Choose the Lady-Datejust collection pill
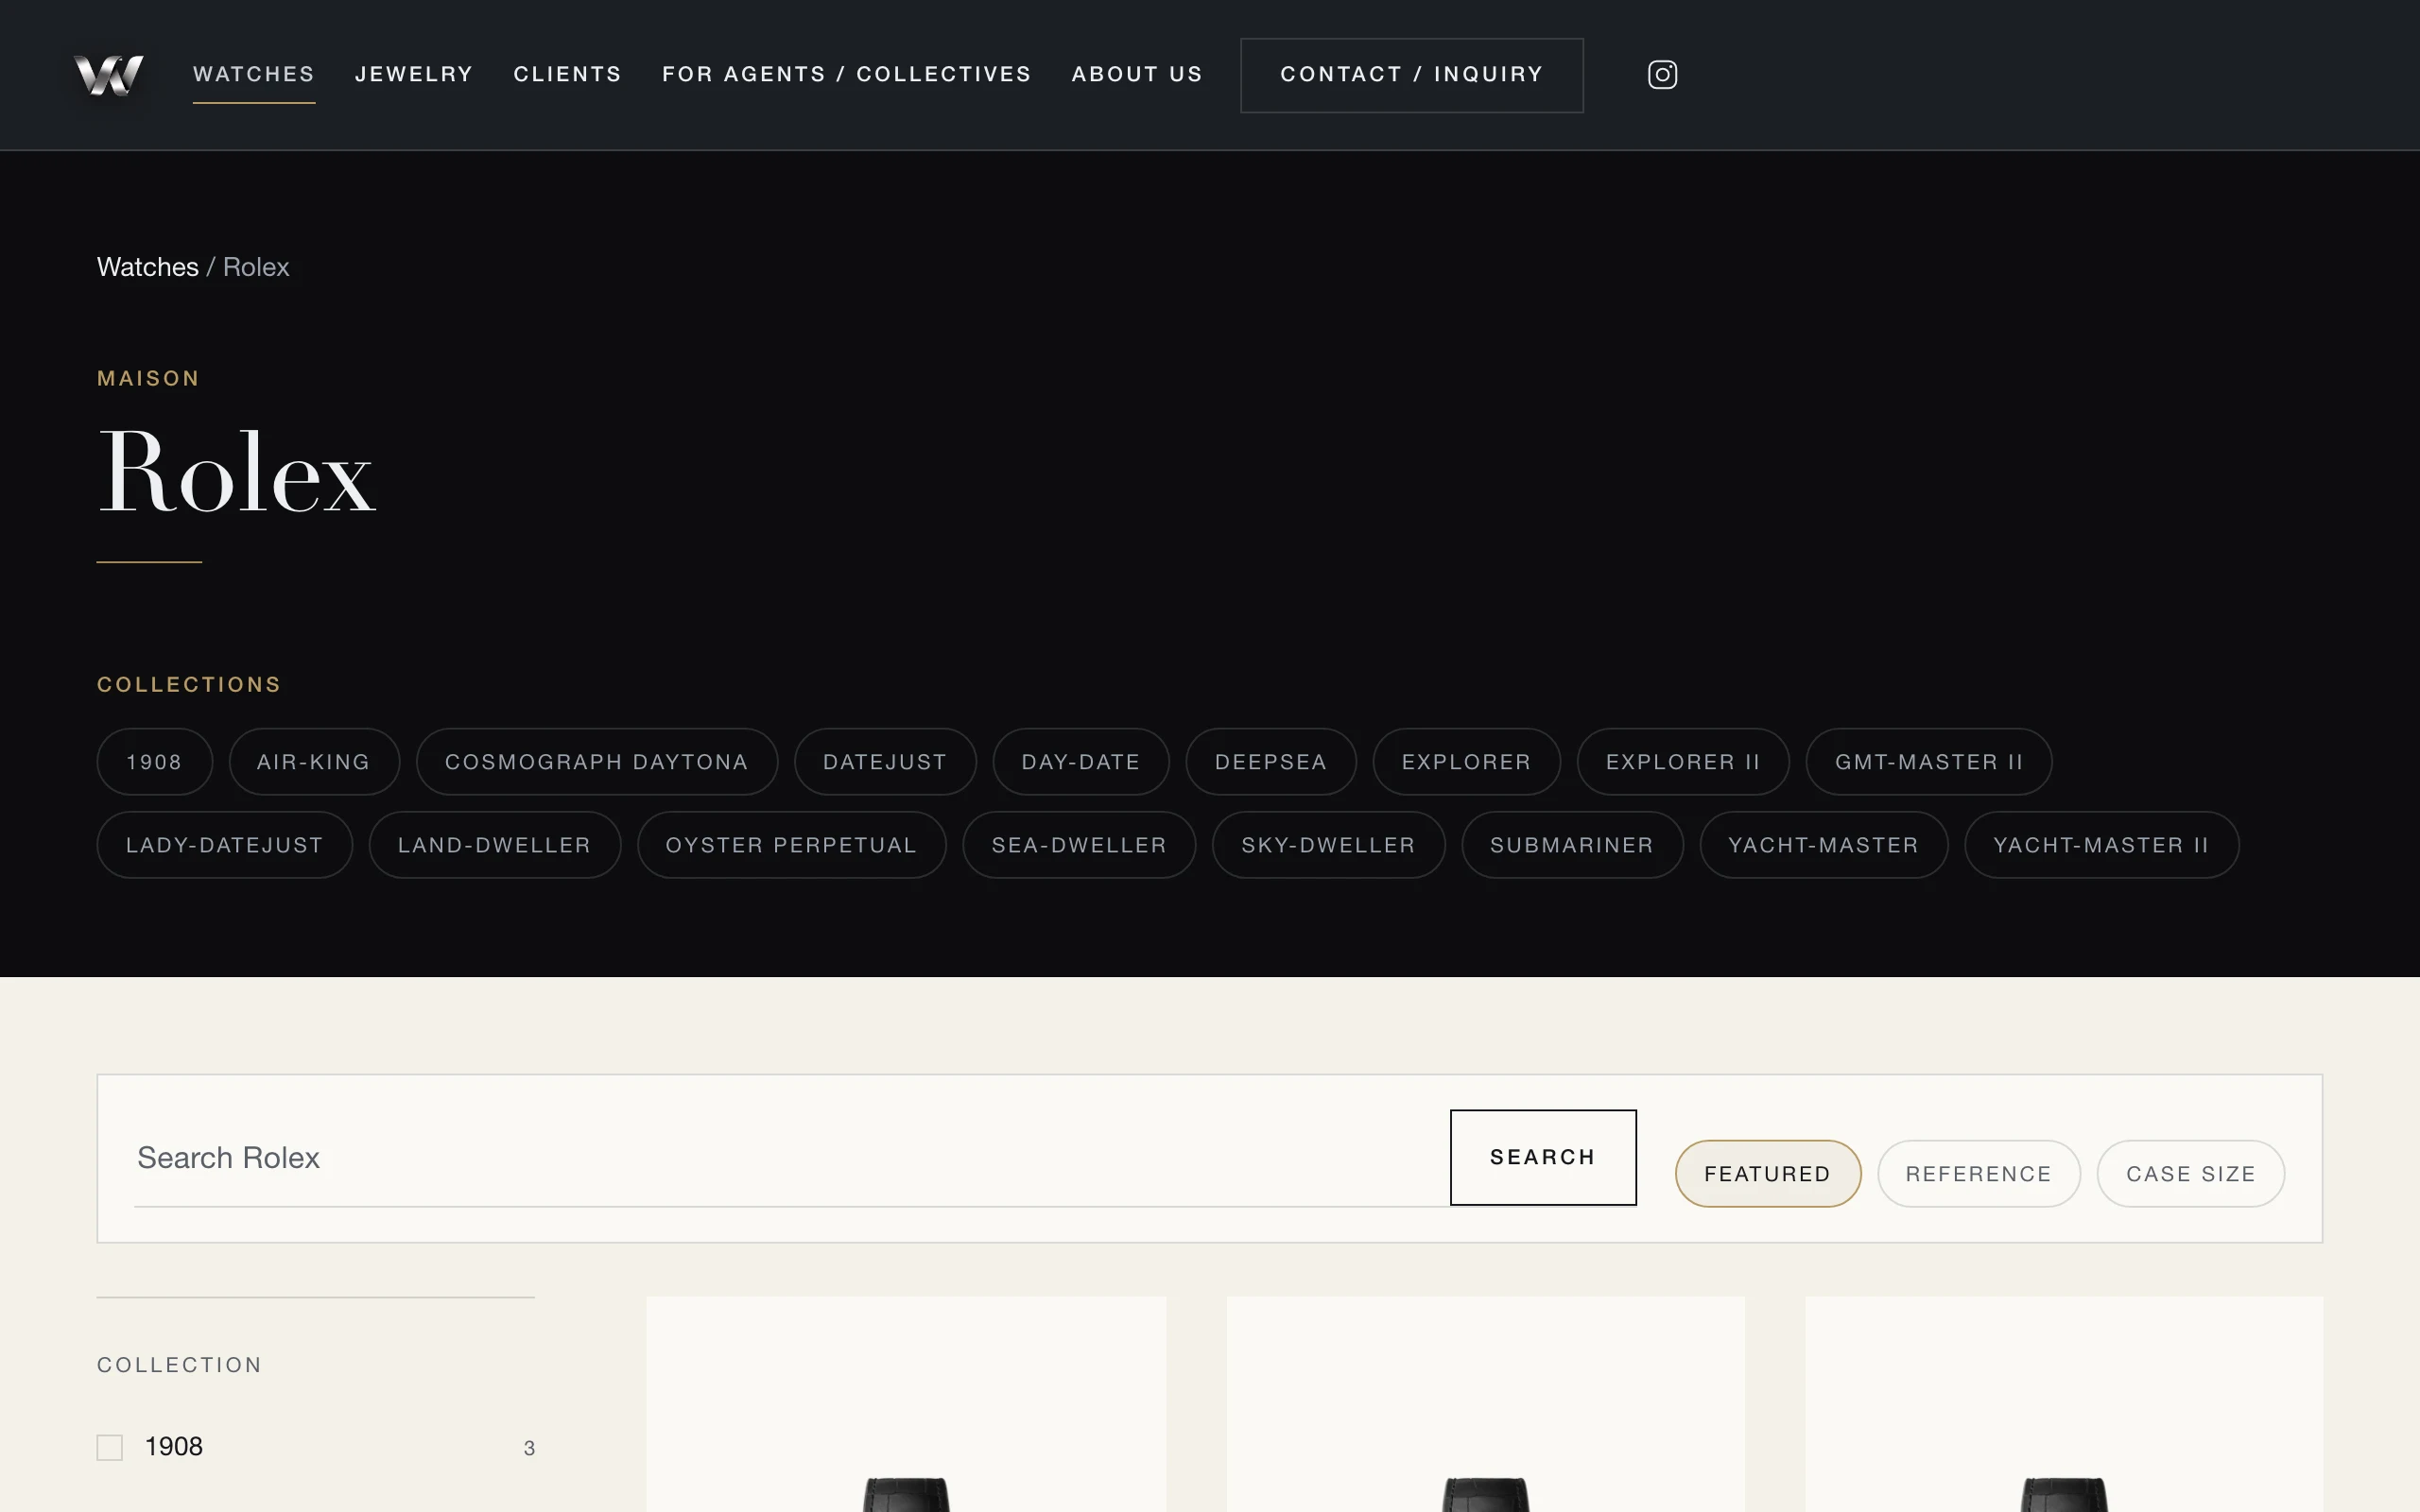The height and width of the screenshot is (1512, 2420). [225, 845]
